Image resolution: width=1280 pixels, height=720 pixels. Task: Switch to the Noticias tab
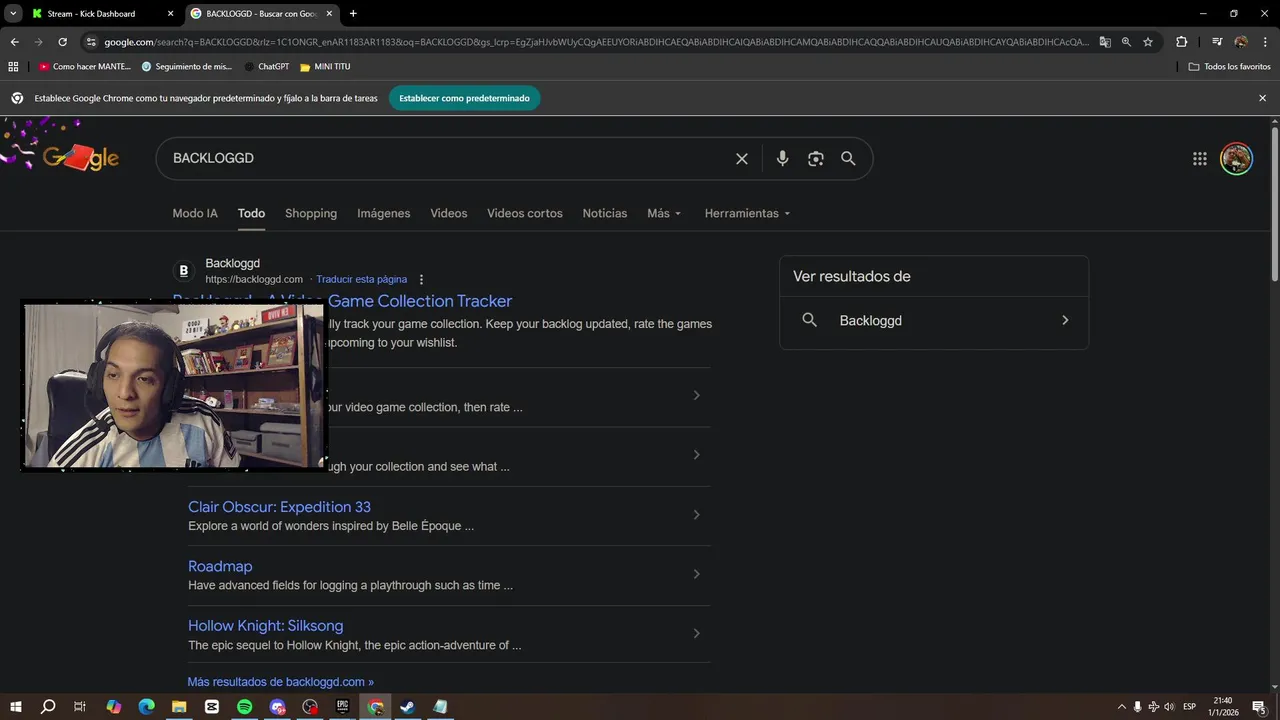(x=605, y=213)
